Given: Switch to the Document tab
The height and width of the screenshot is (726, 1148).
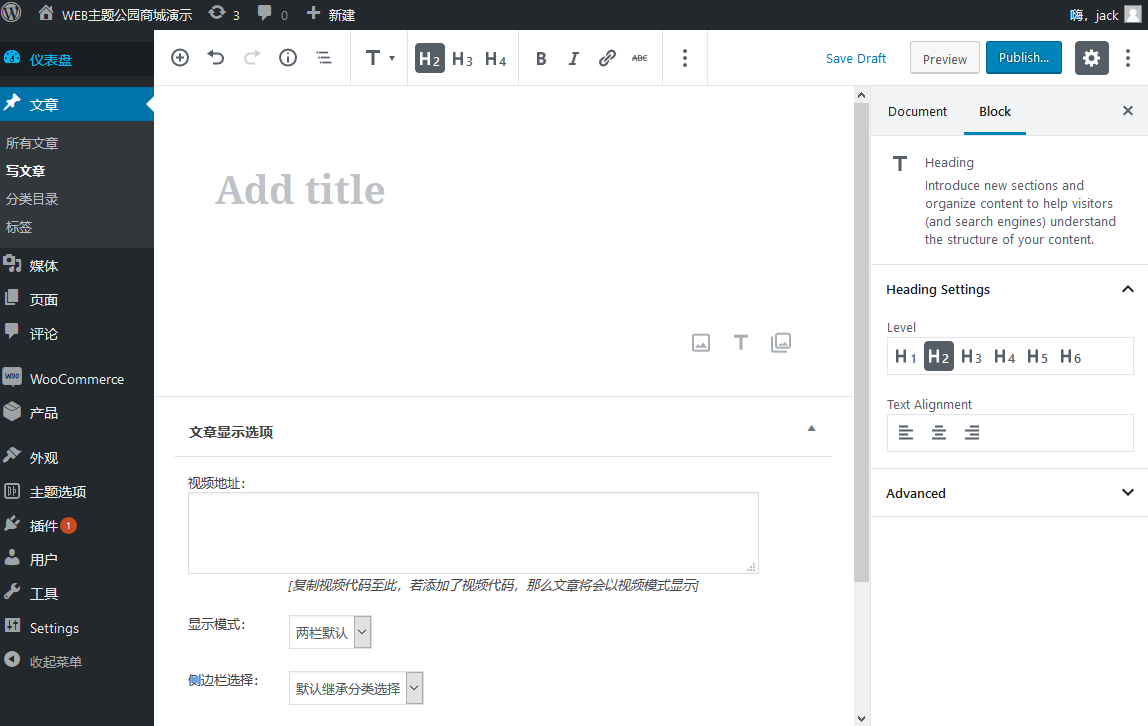Looking at the screenshot, I should [x=916, y=111].
